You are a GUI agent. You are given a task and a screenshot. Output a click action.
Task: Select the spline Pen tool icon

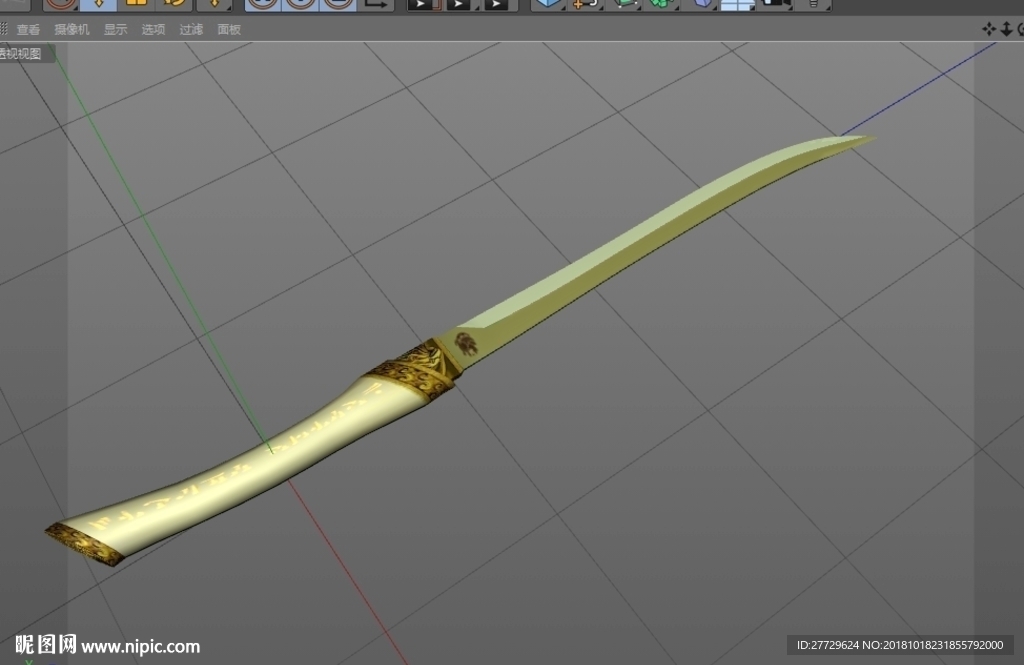(585, 4)
